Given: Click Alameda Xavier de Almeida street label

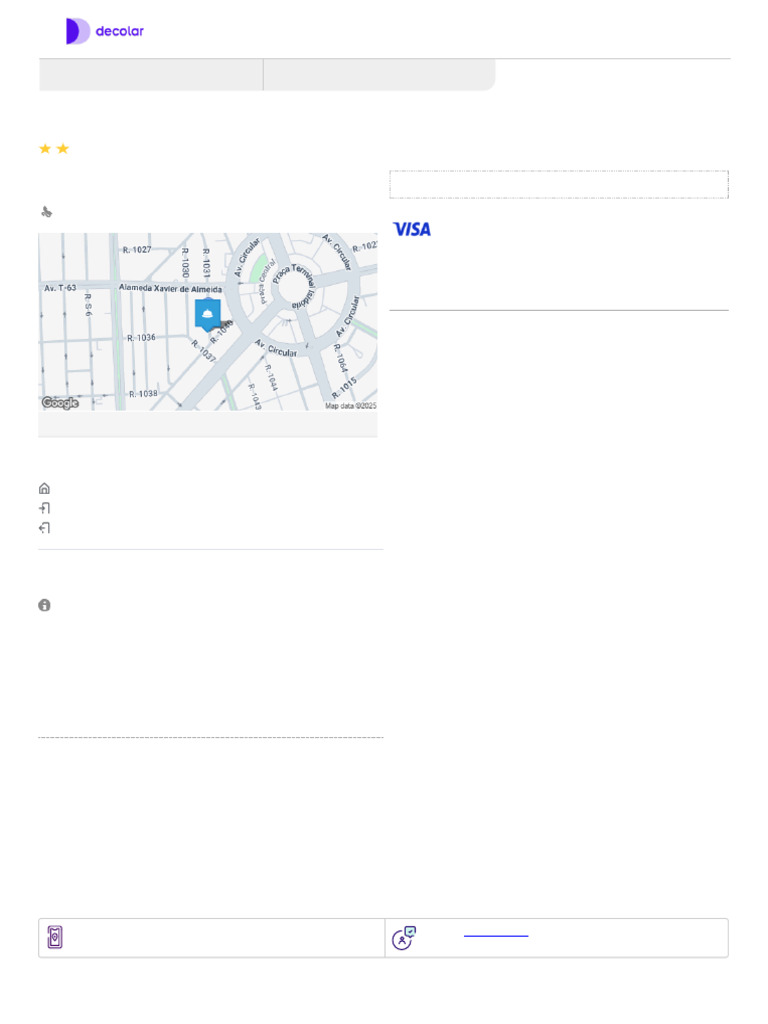Looking at the screenshot, I should tap(170, 288).
